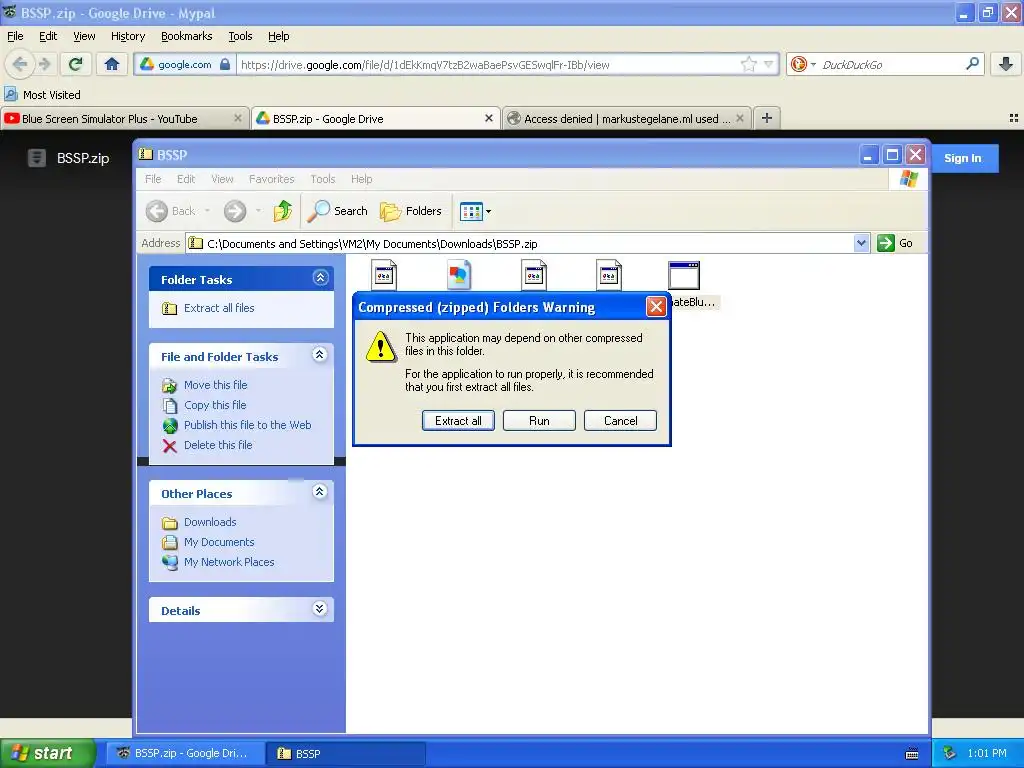
Task: Switch to Blue Screen Simulator Plus tab
Action: click(x=125, y=119)
